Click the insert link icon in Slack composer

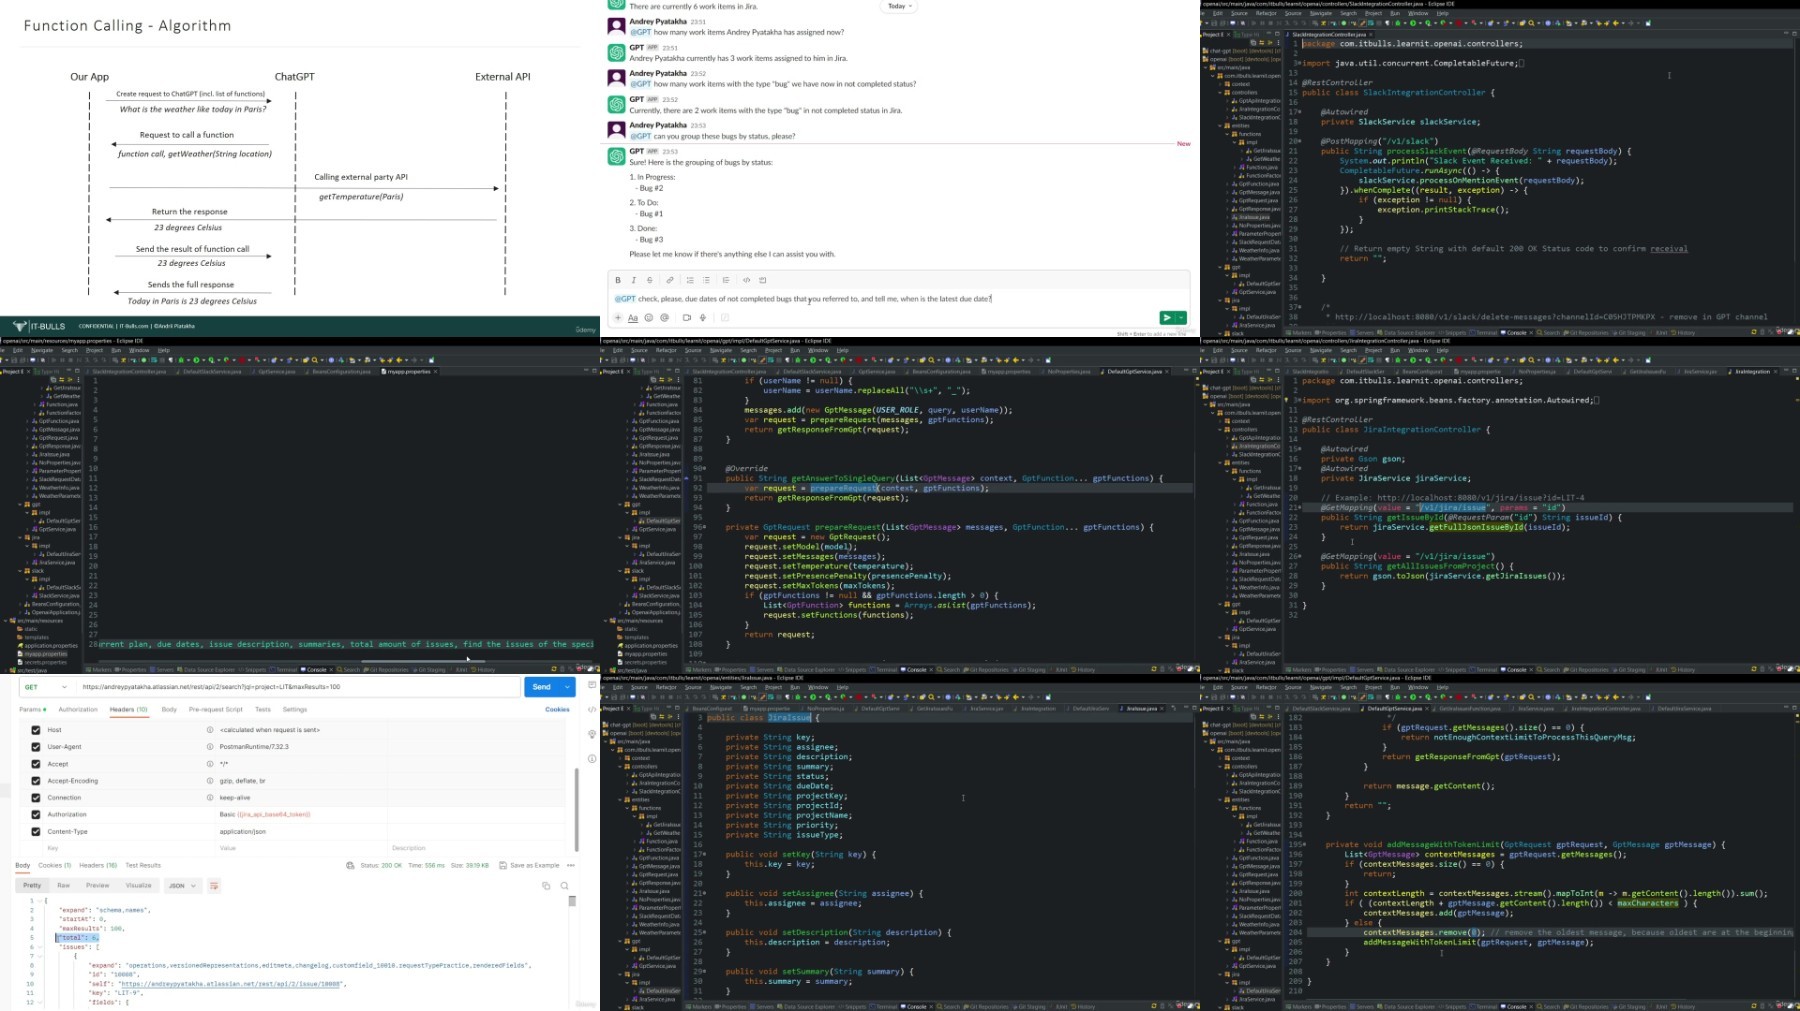(670, 280)
